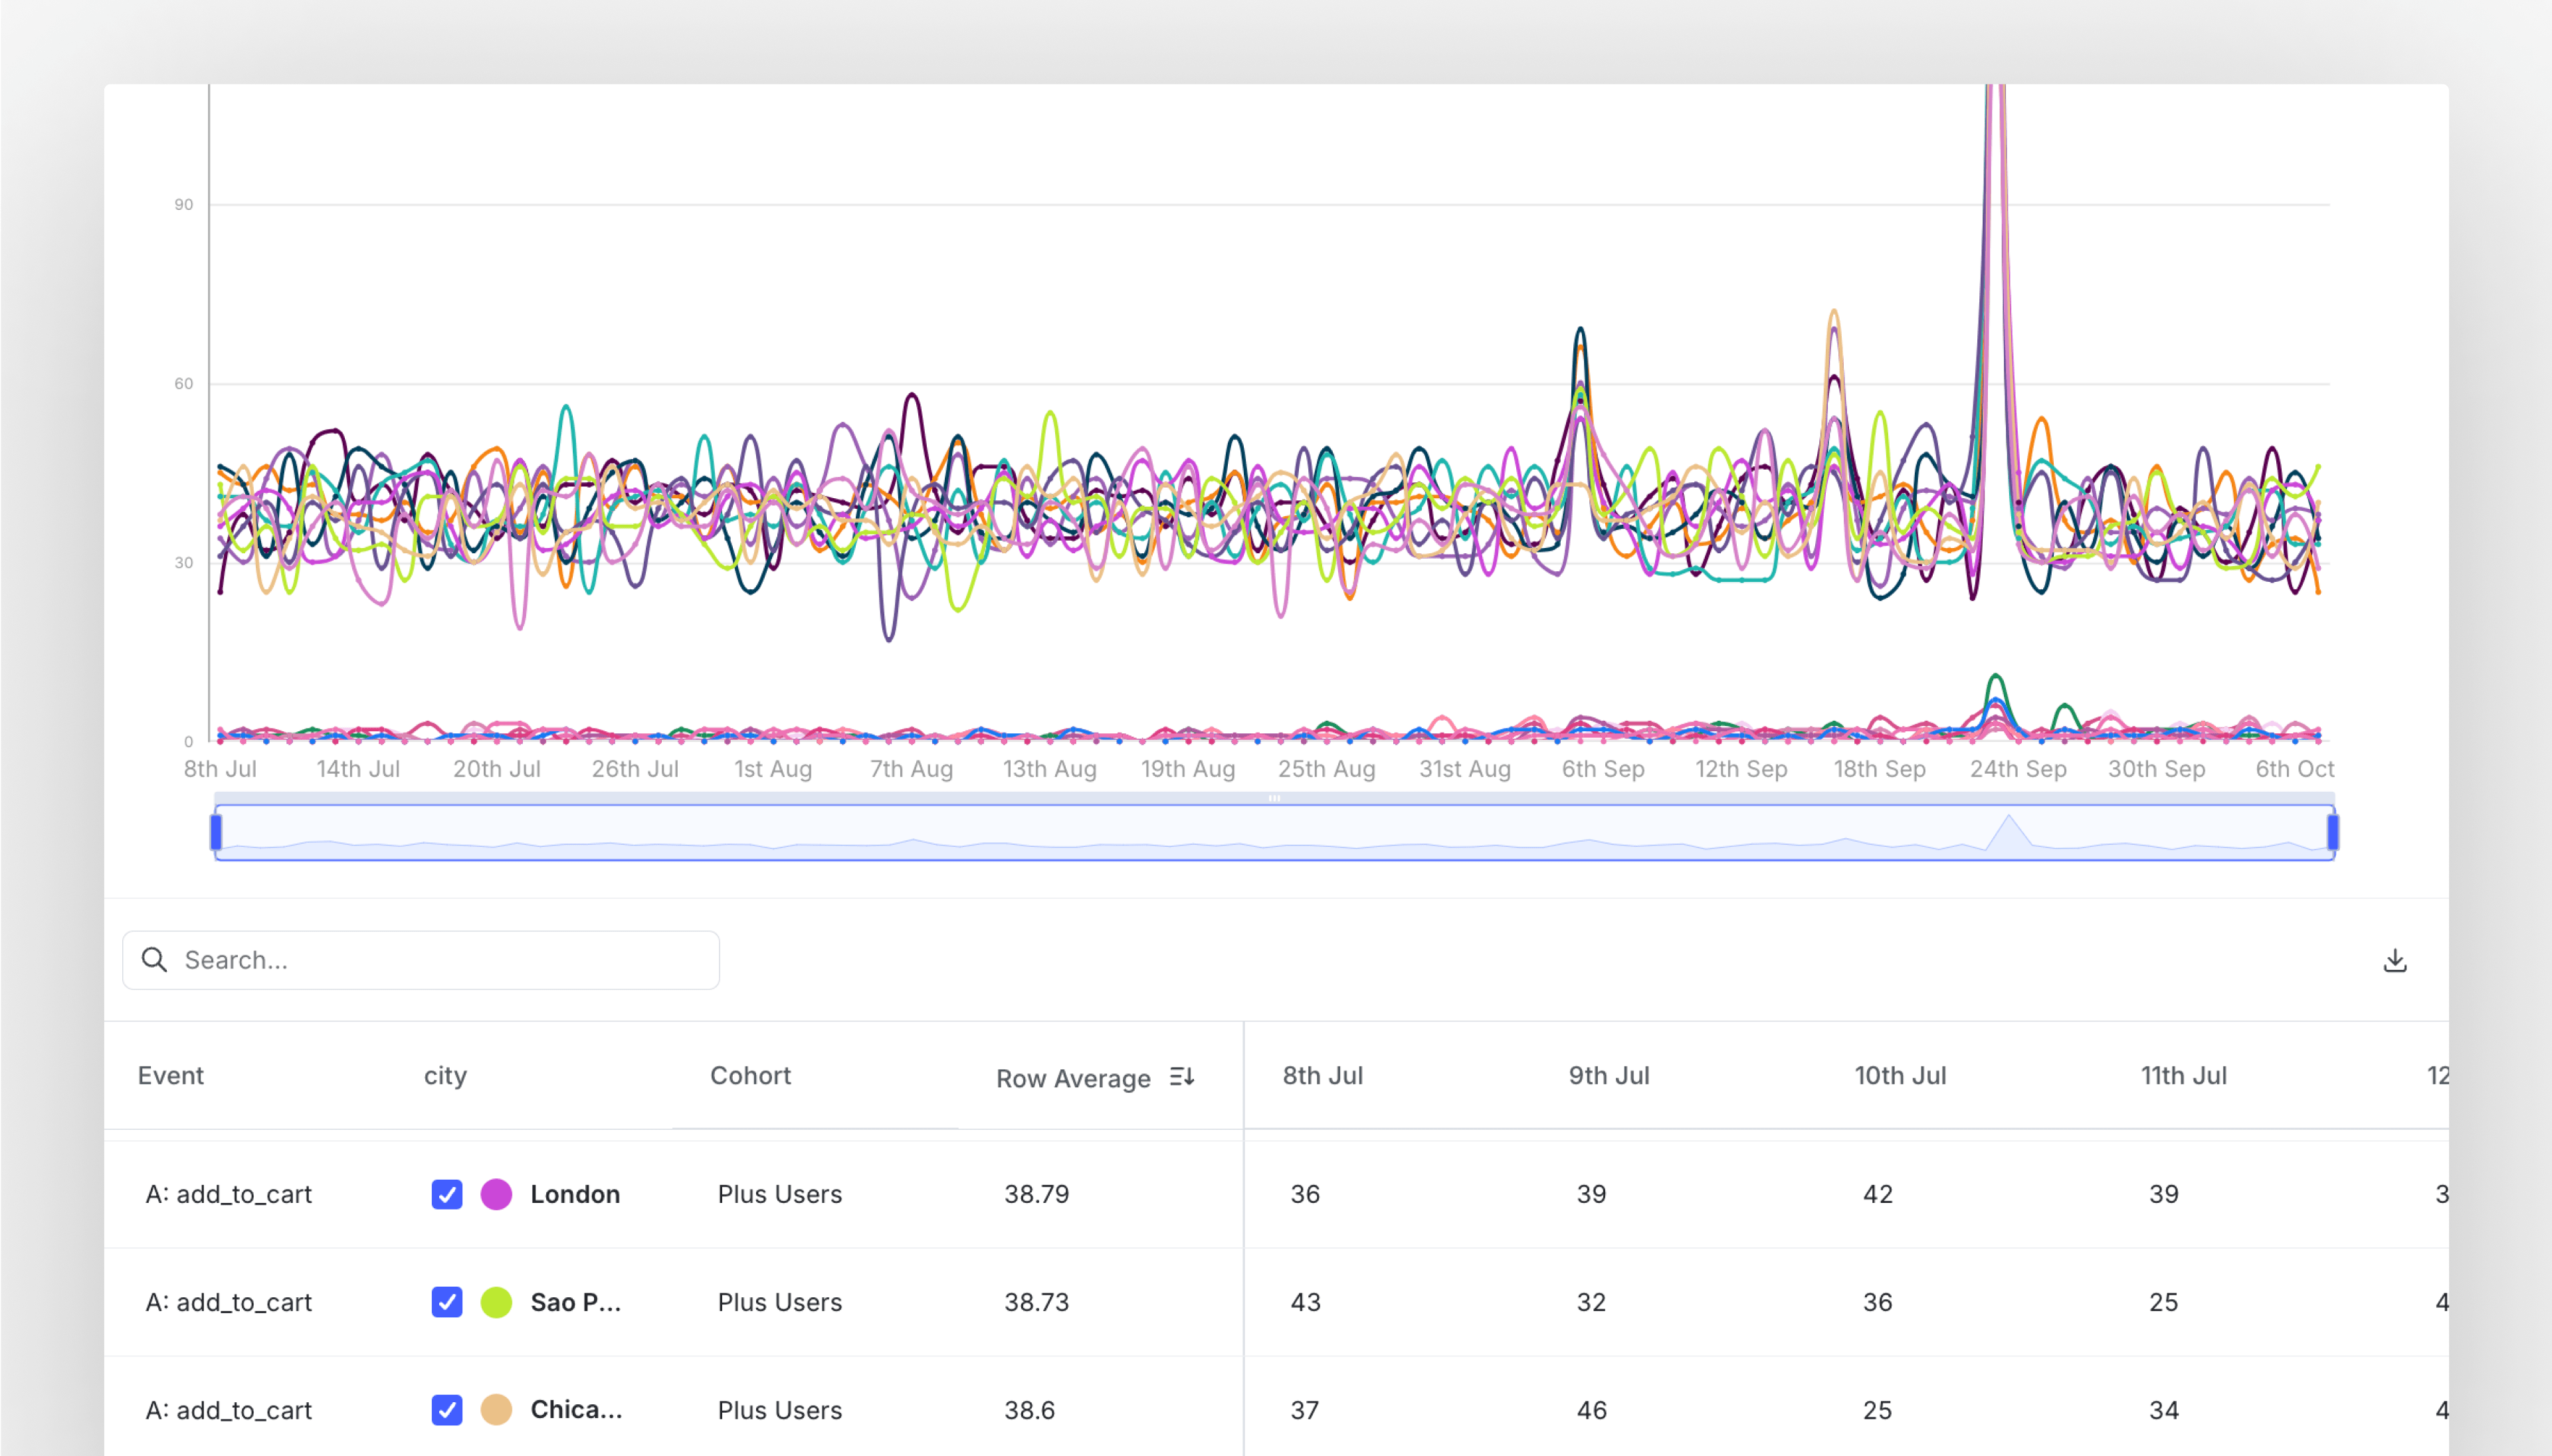Viewport: 2552px width, 1456px height.
Task: Click the Cohort column header
Action: tap(750, 1076)
